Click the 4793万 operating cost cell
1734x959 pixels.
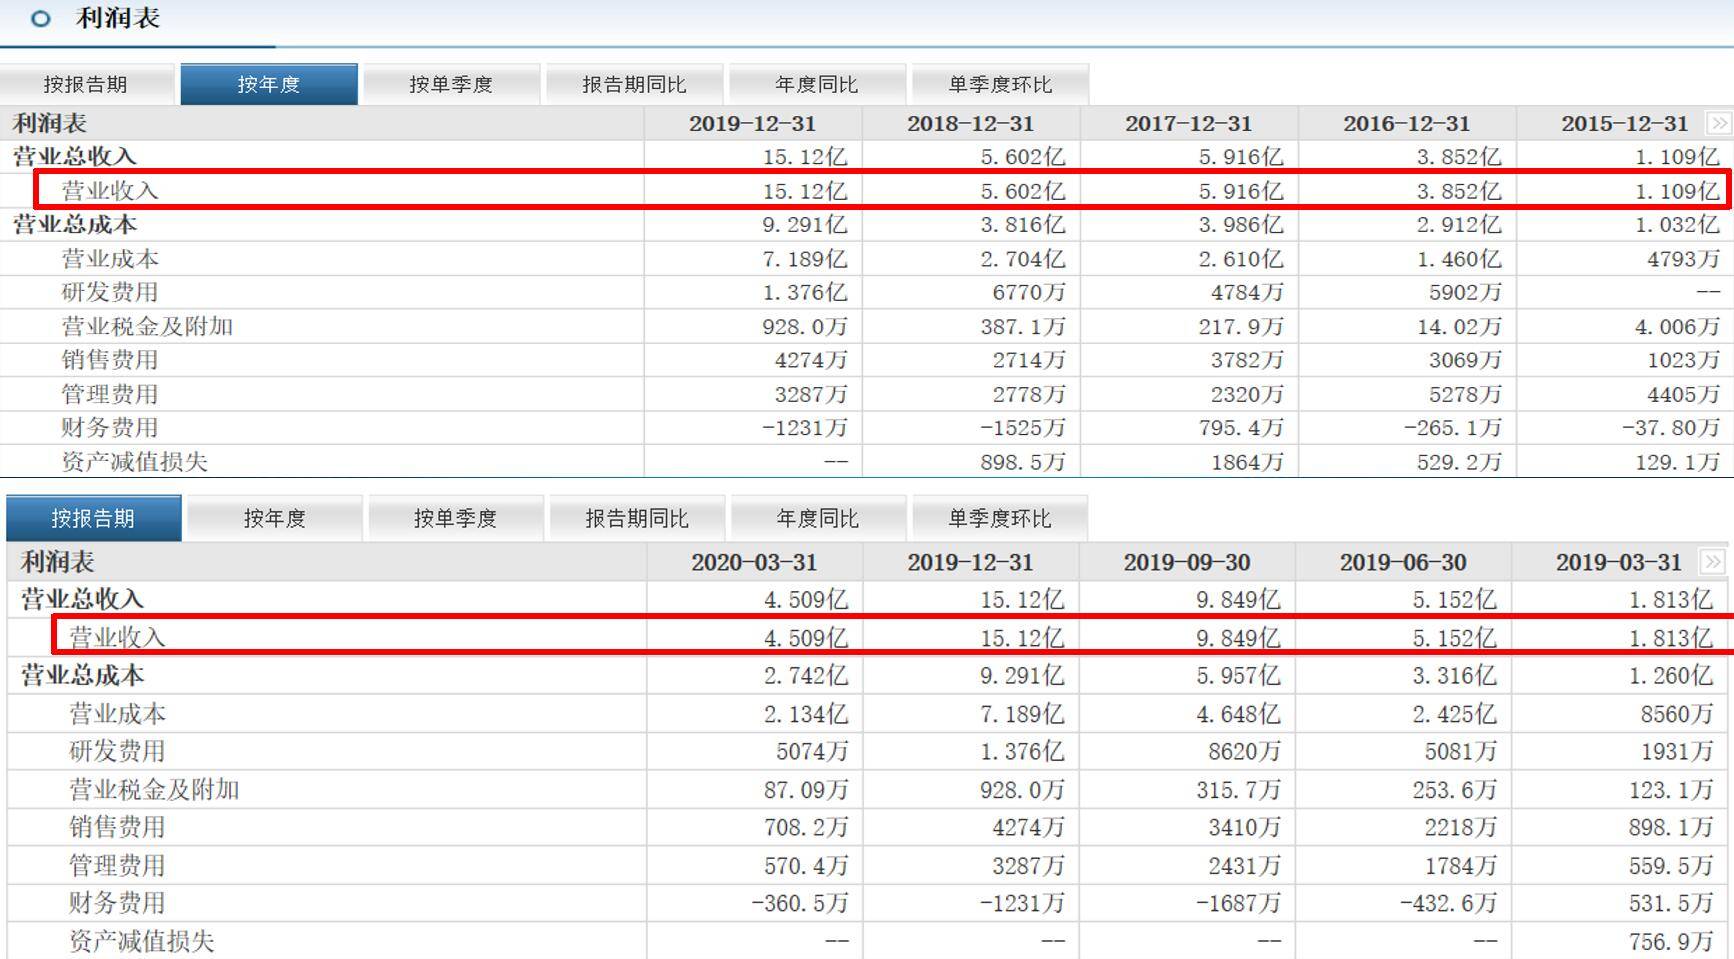coord(1683,258)
